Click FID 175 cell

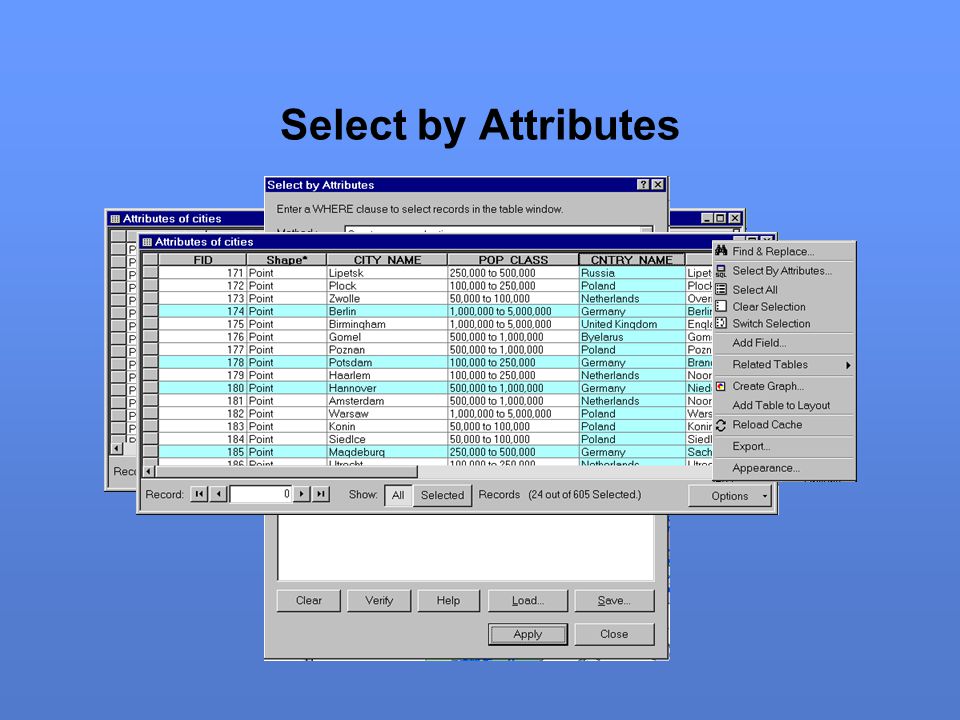click(203, 324)
